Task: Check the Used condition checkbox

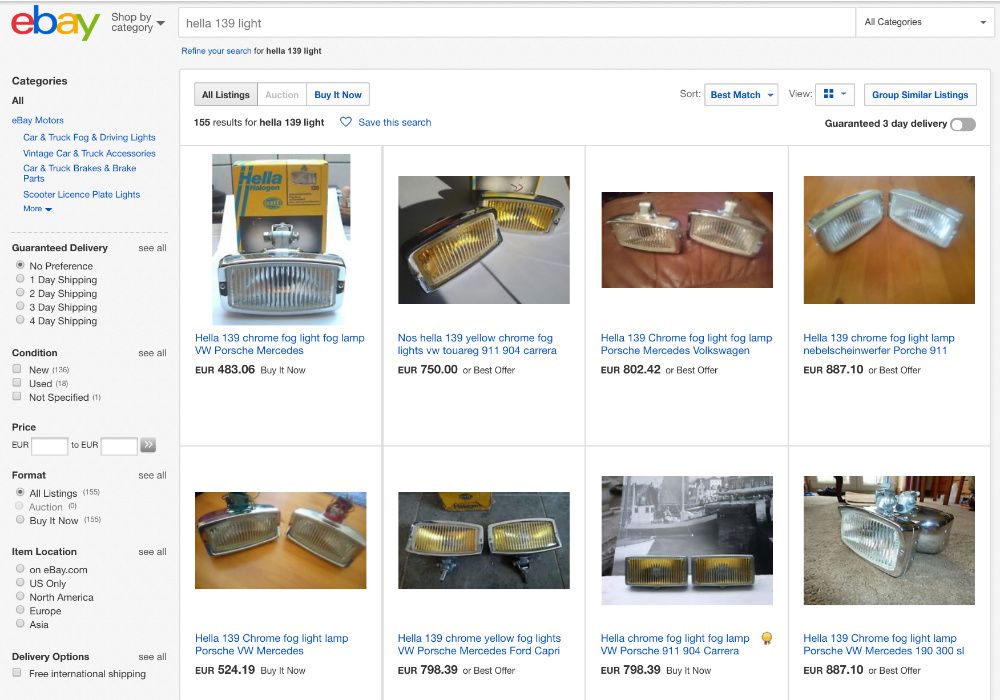Action: 17,383
